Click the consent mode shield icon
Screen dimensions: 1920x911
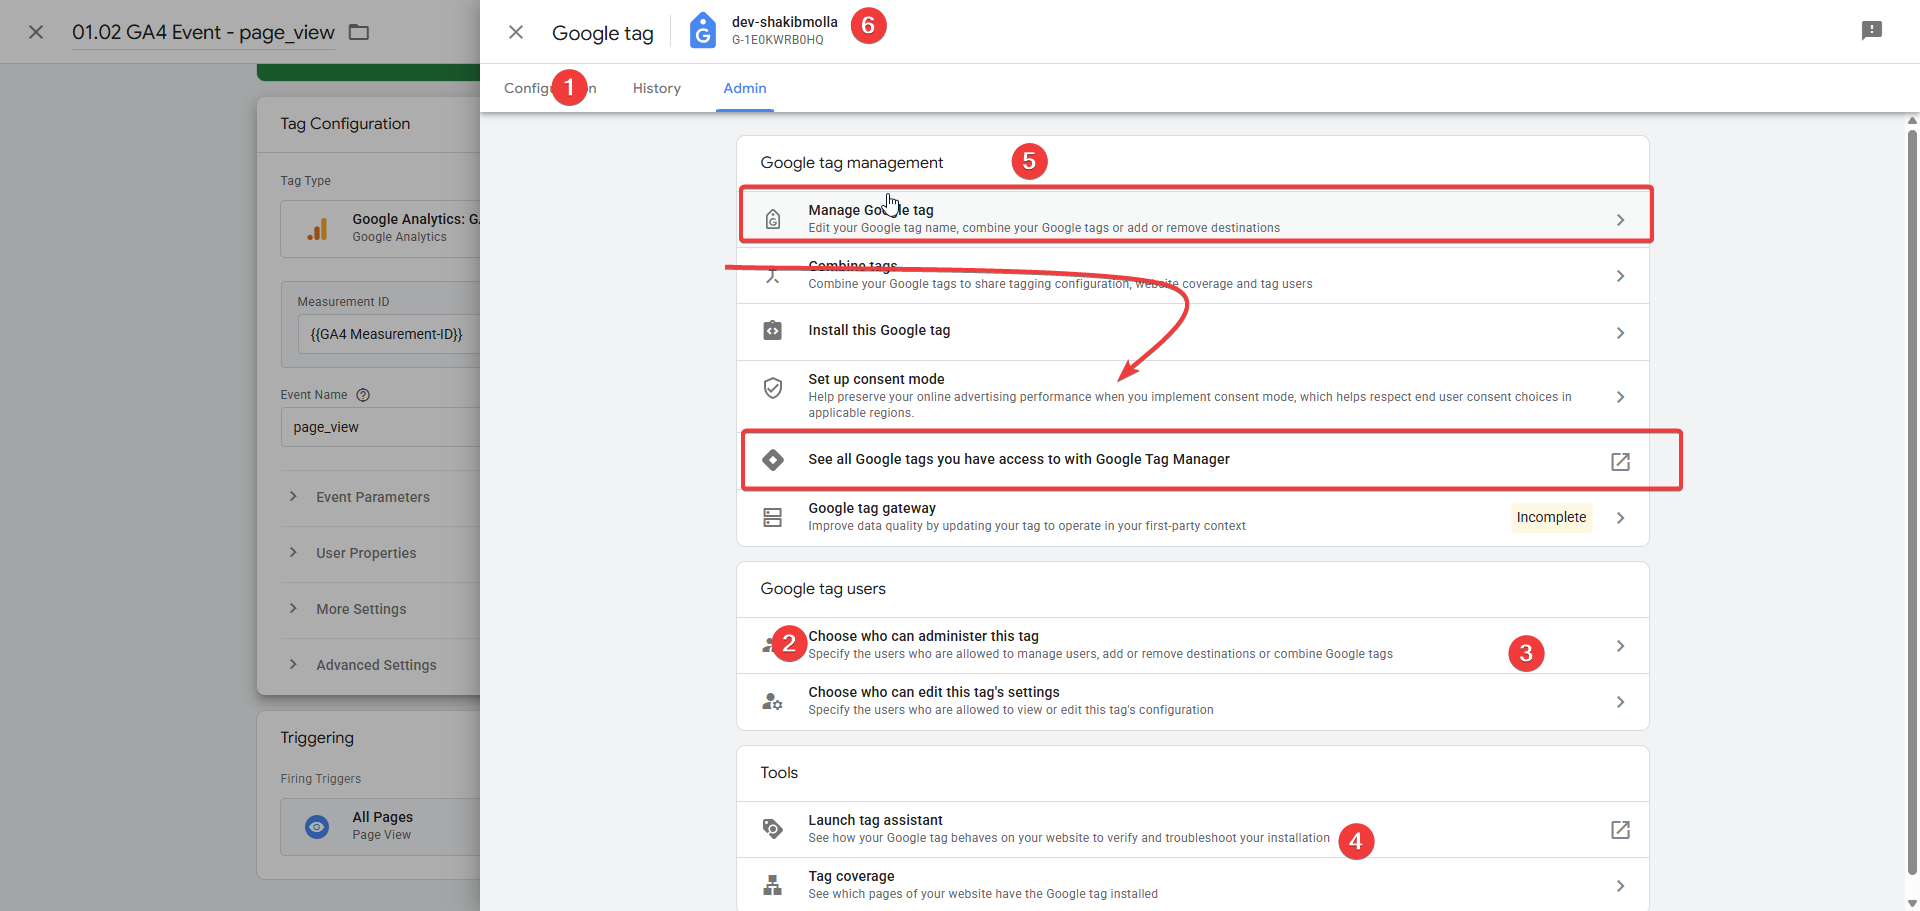[773, 388]
